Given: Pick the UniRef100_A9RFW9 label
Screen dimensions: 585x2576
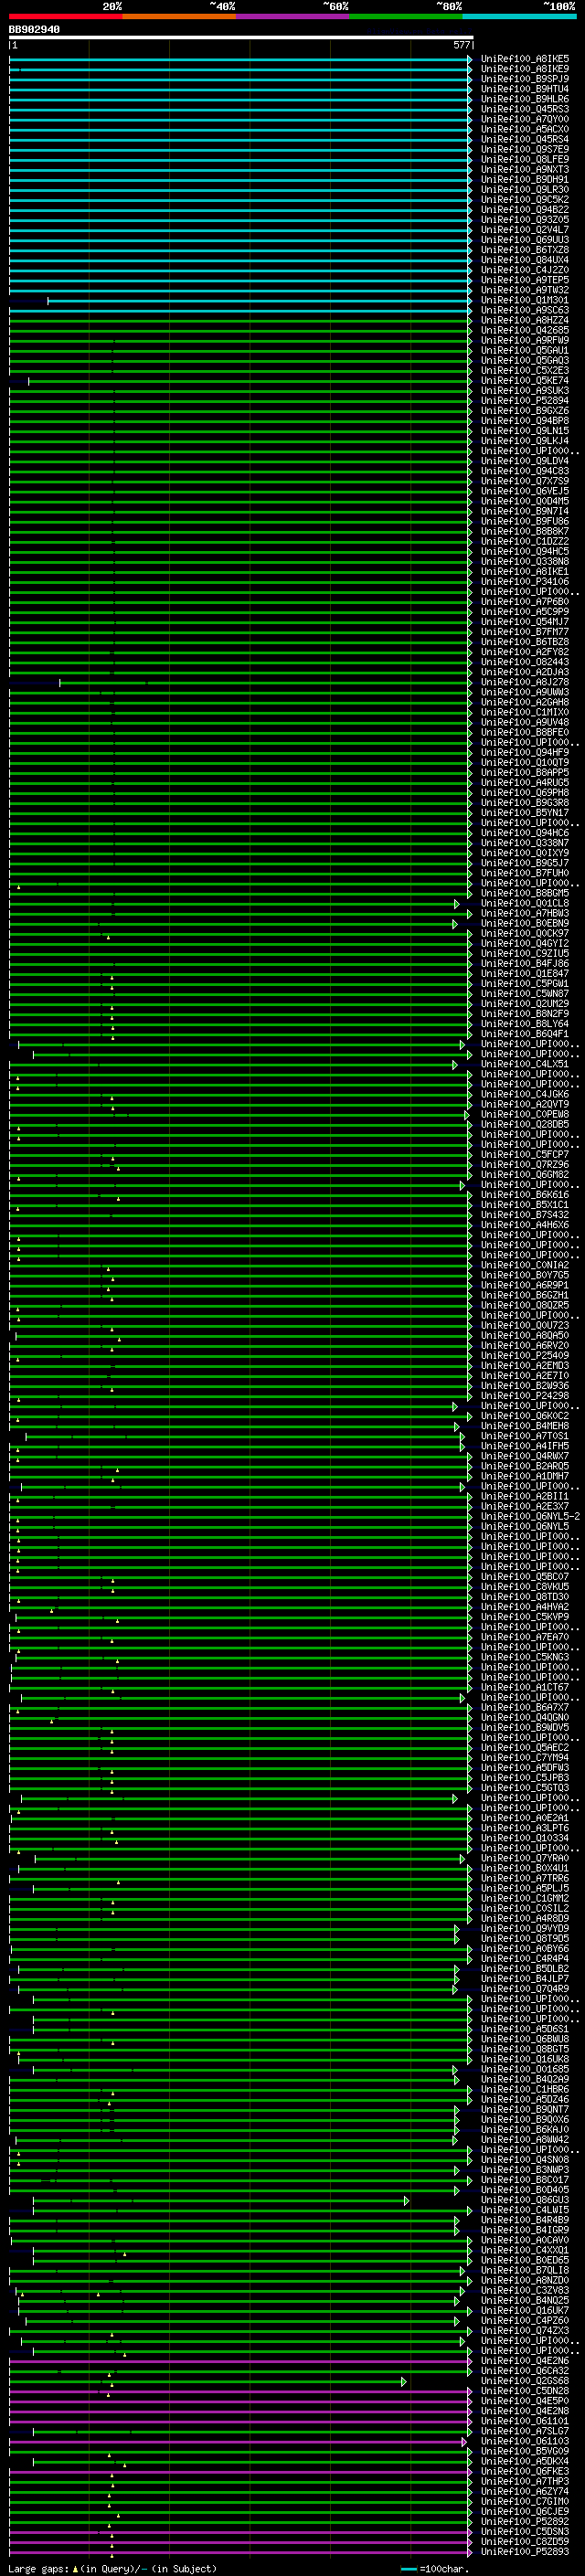Looking at the screenshot, I should point(525,340).
